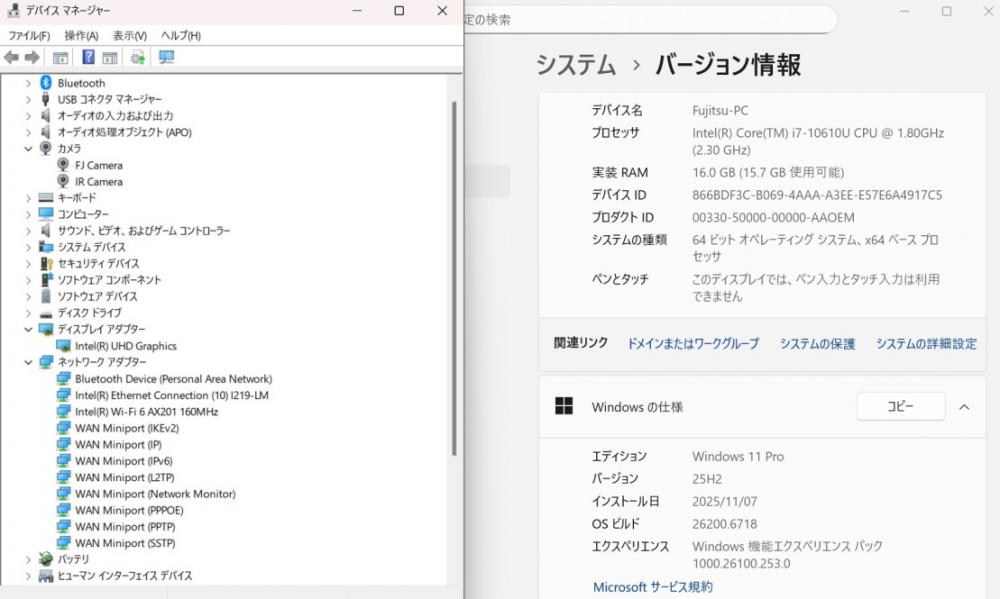Open the ヘルプ(H) menu

click(180, 36)
